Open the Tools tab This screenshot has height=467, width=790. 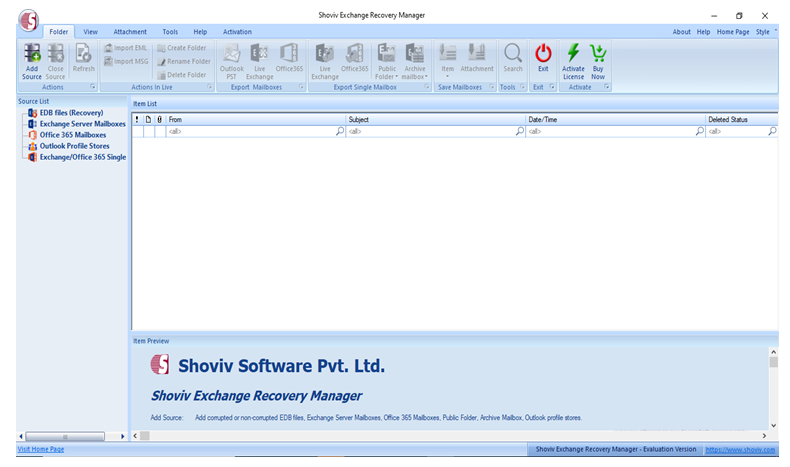[x=170, y=32]
